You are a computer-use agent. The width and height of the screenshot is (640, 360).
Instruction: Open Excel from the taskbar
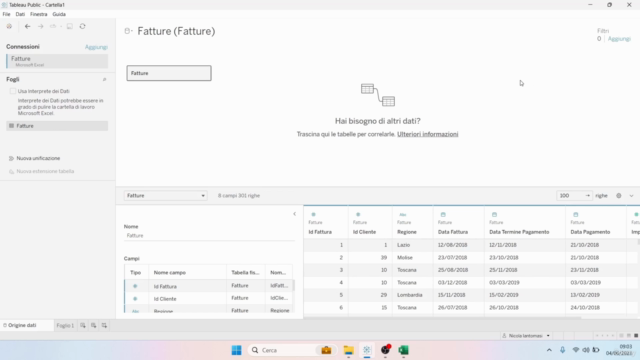coord(403,350)
